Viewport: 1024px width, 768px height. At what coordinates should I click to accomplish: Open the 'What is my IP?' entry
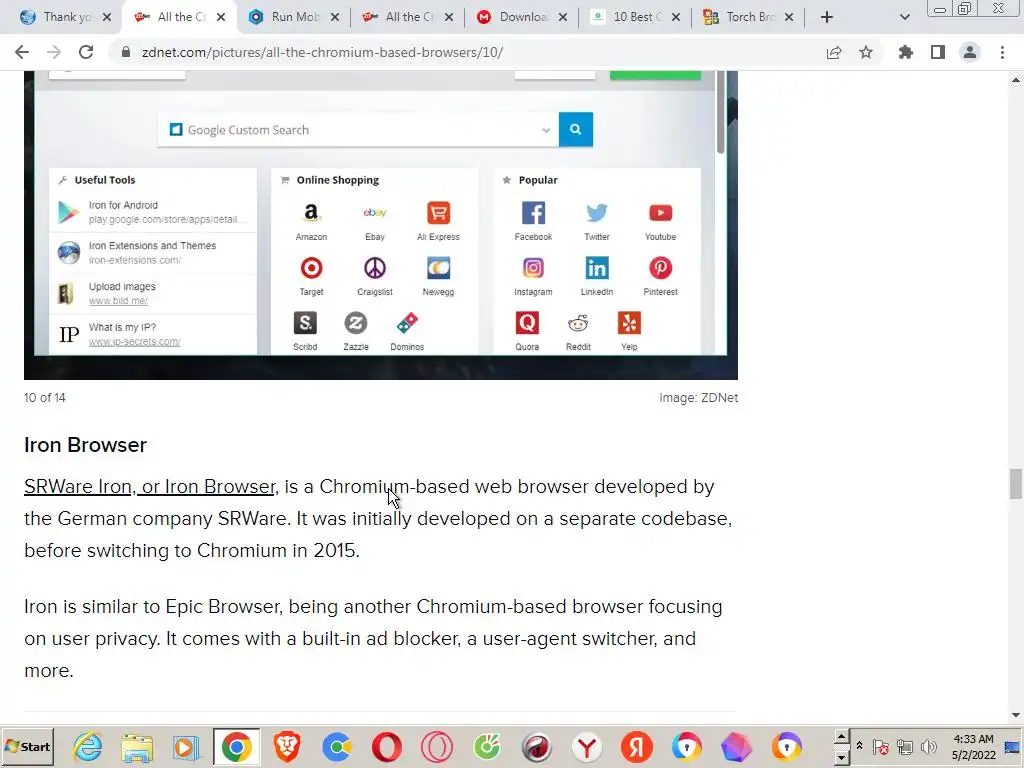click(153, 334)
